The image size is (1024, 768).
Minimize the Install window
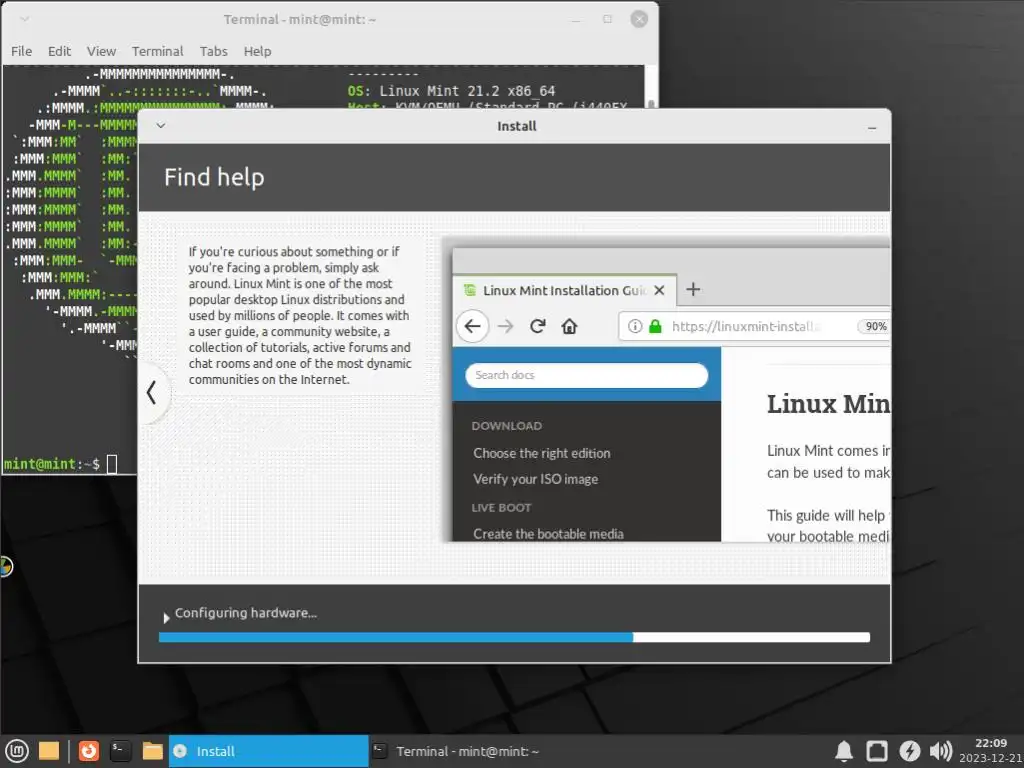[x=872, y=127]
